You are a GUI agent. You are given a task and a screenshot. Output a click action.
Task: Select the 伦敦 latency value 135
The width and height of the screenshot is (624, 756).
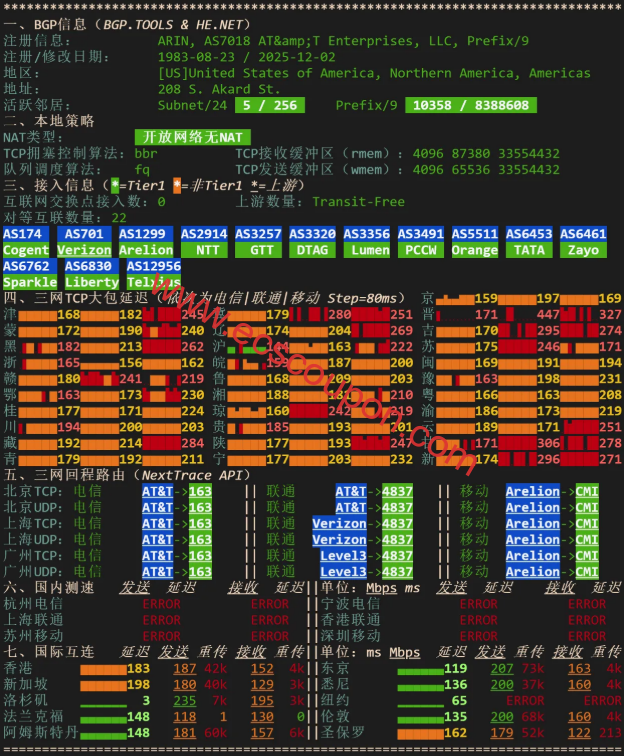455,716
